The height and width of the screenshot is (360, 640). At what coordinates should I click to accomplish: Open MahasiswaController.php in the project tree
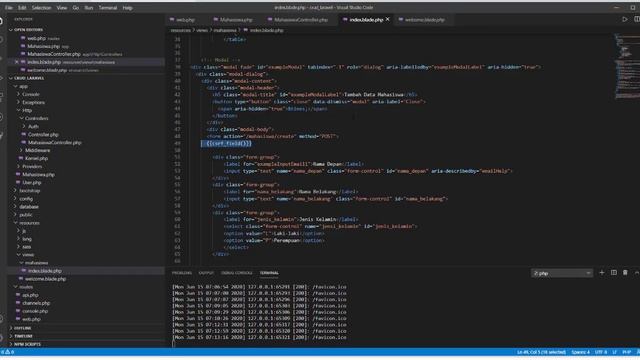coord(54,142)
